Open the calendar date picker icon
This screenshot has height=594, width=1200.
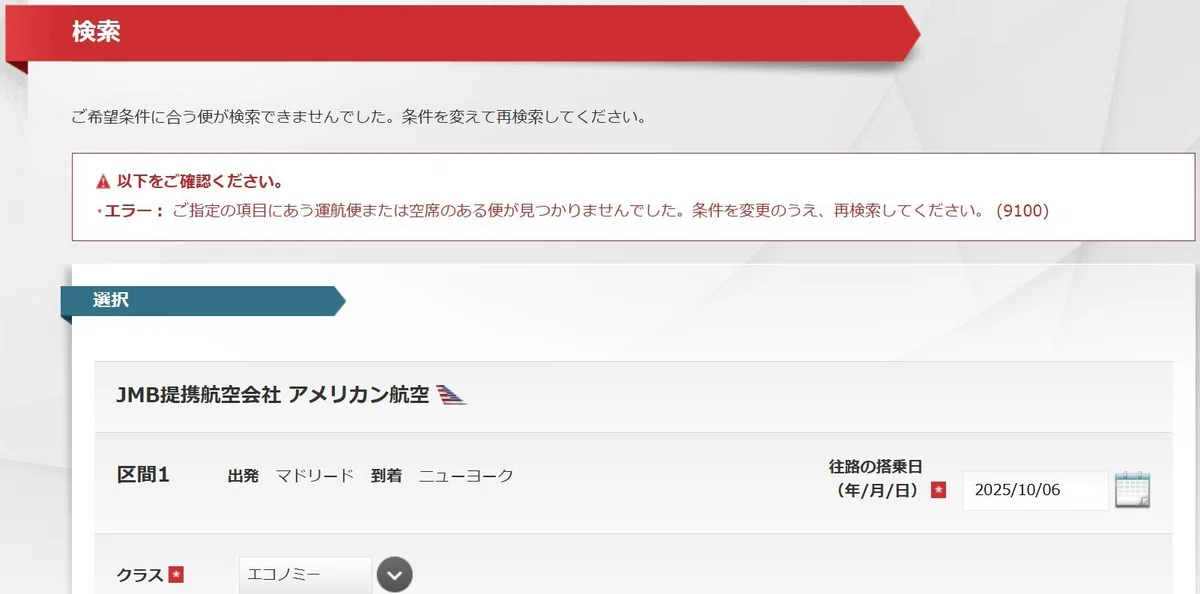tap(1132, 490)
